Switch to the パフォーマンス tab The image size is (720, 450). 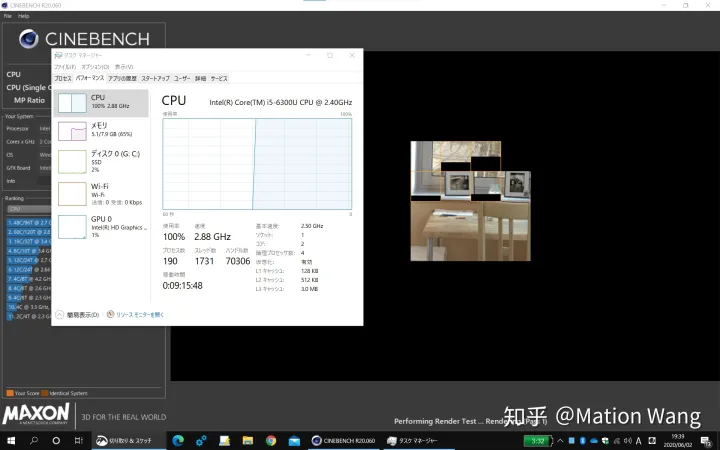[x=90, y=78]
